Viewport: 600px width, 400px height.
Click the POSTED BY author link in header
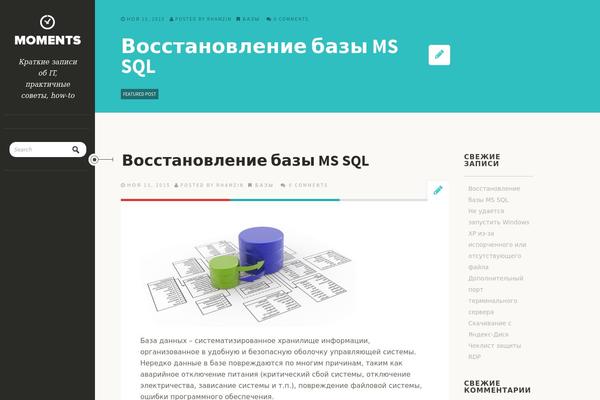click(x=203, y=19)
